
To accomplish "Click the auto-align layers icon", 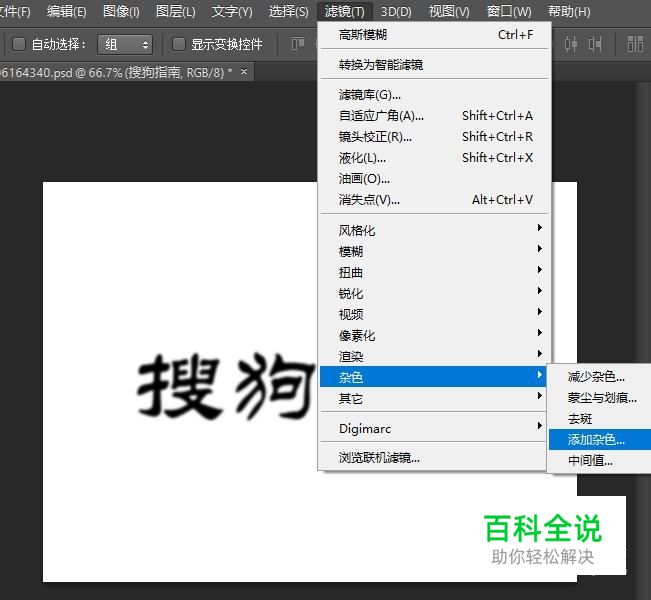I will click(x=635, y=44).
